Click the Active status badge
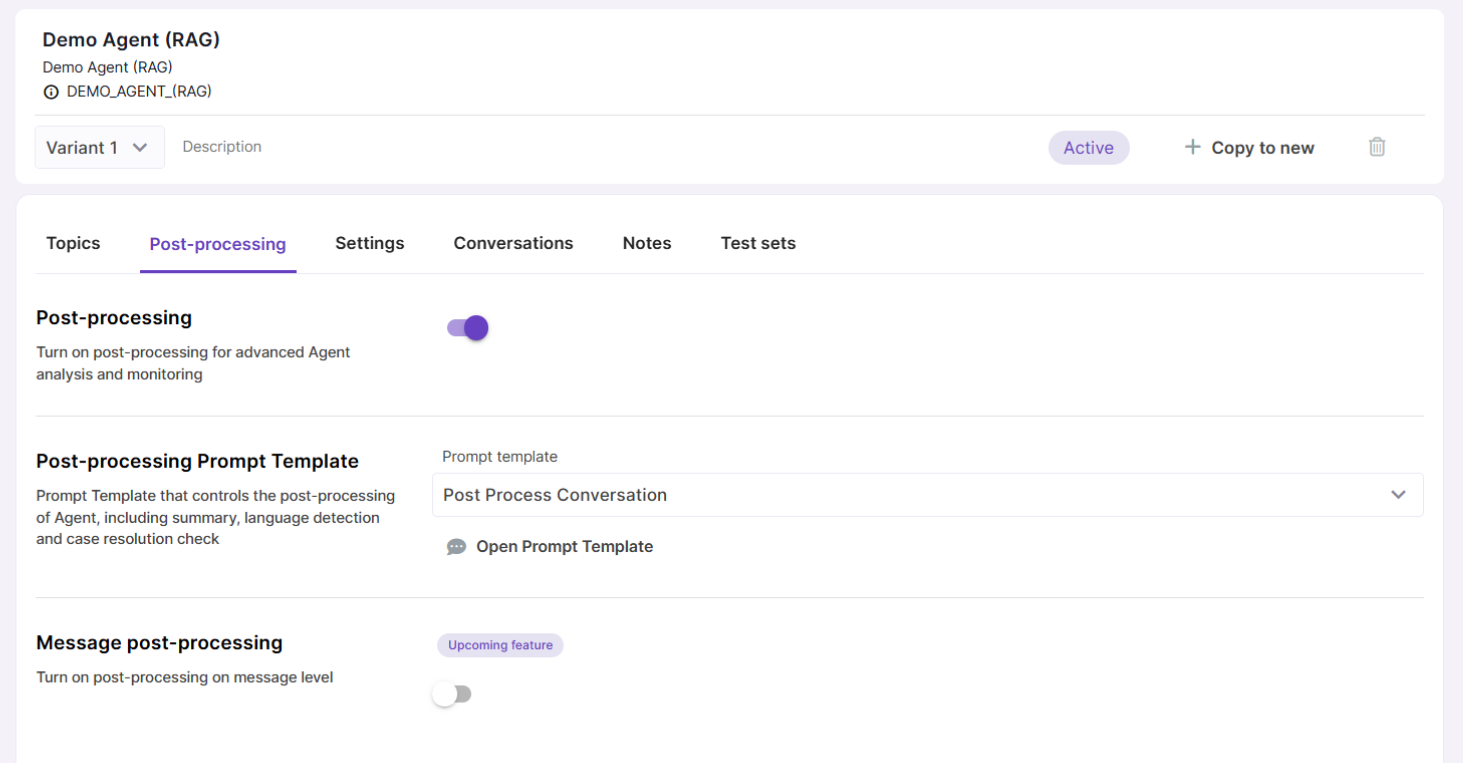1463x763 pixels. point(1088,148)
